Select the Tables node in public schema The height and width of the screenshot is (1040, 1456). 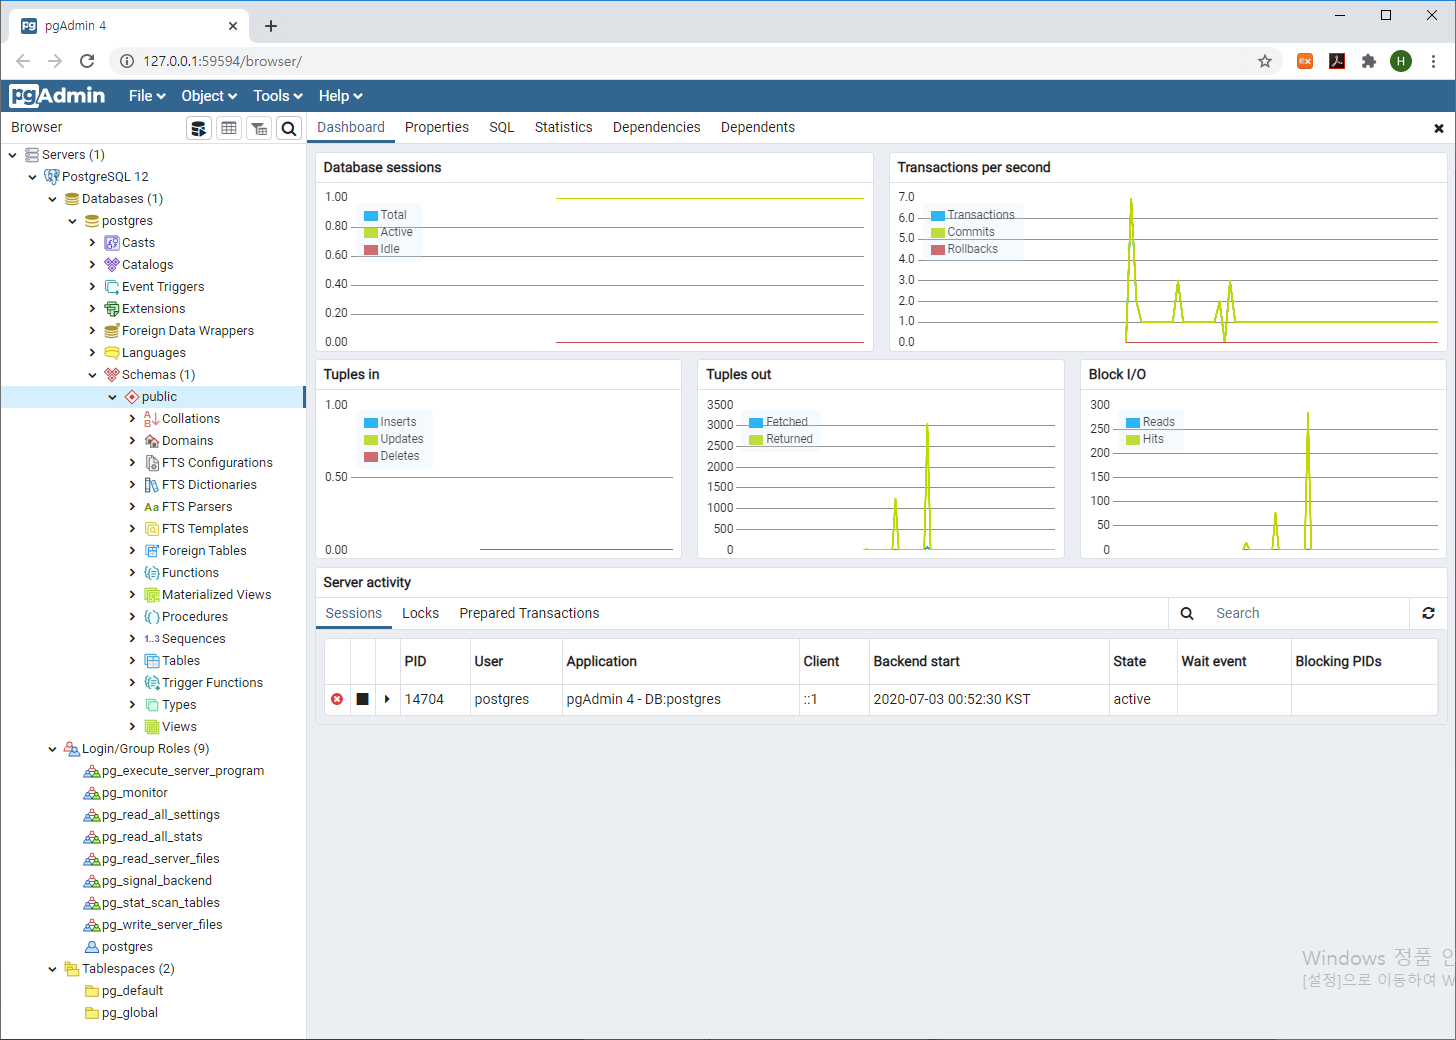pos(181,661)
